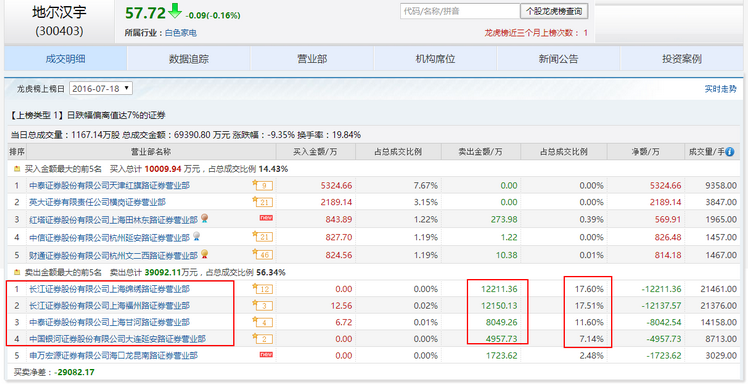Click the medal icon after 红塔证券上海田林东路证券营业部
The height and width of the screenshot is (384, 748).
tap(205, 218)
